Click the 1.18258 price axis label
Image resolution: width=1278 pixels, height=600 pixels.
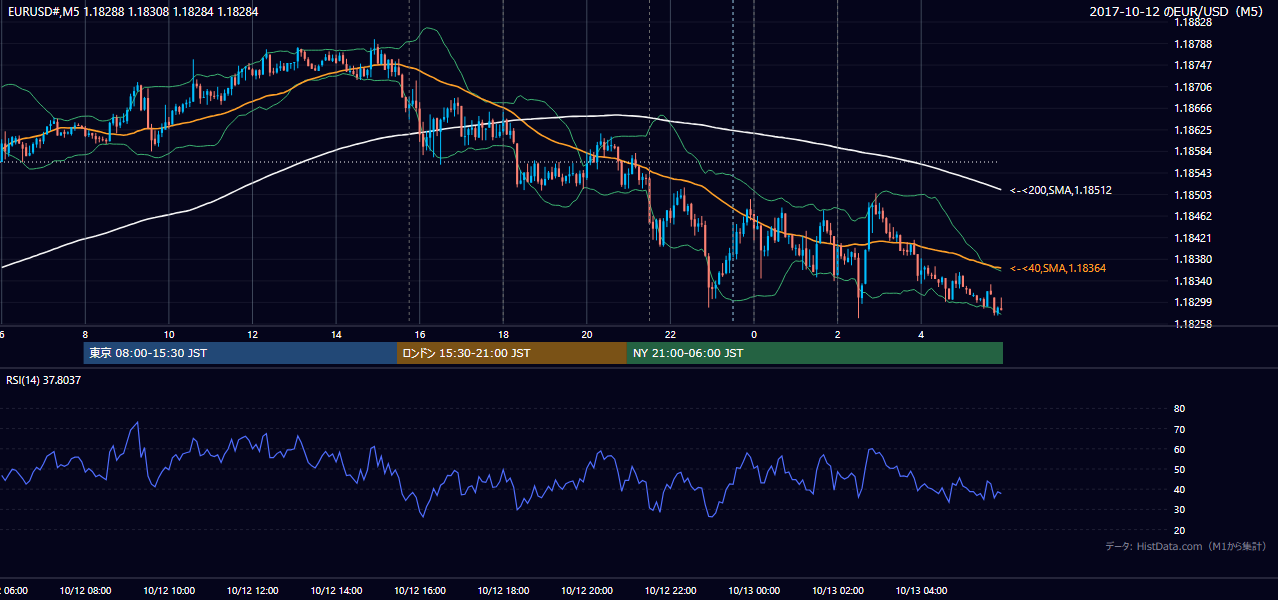[1194, 324]
